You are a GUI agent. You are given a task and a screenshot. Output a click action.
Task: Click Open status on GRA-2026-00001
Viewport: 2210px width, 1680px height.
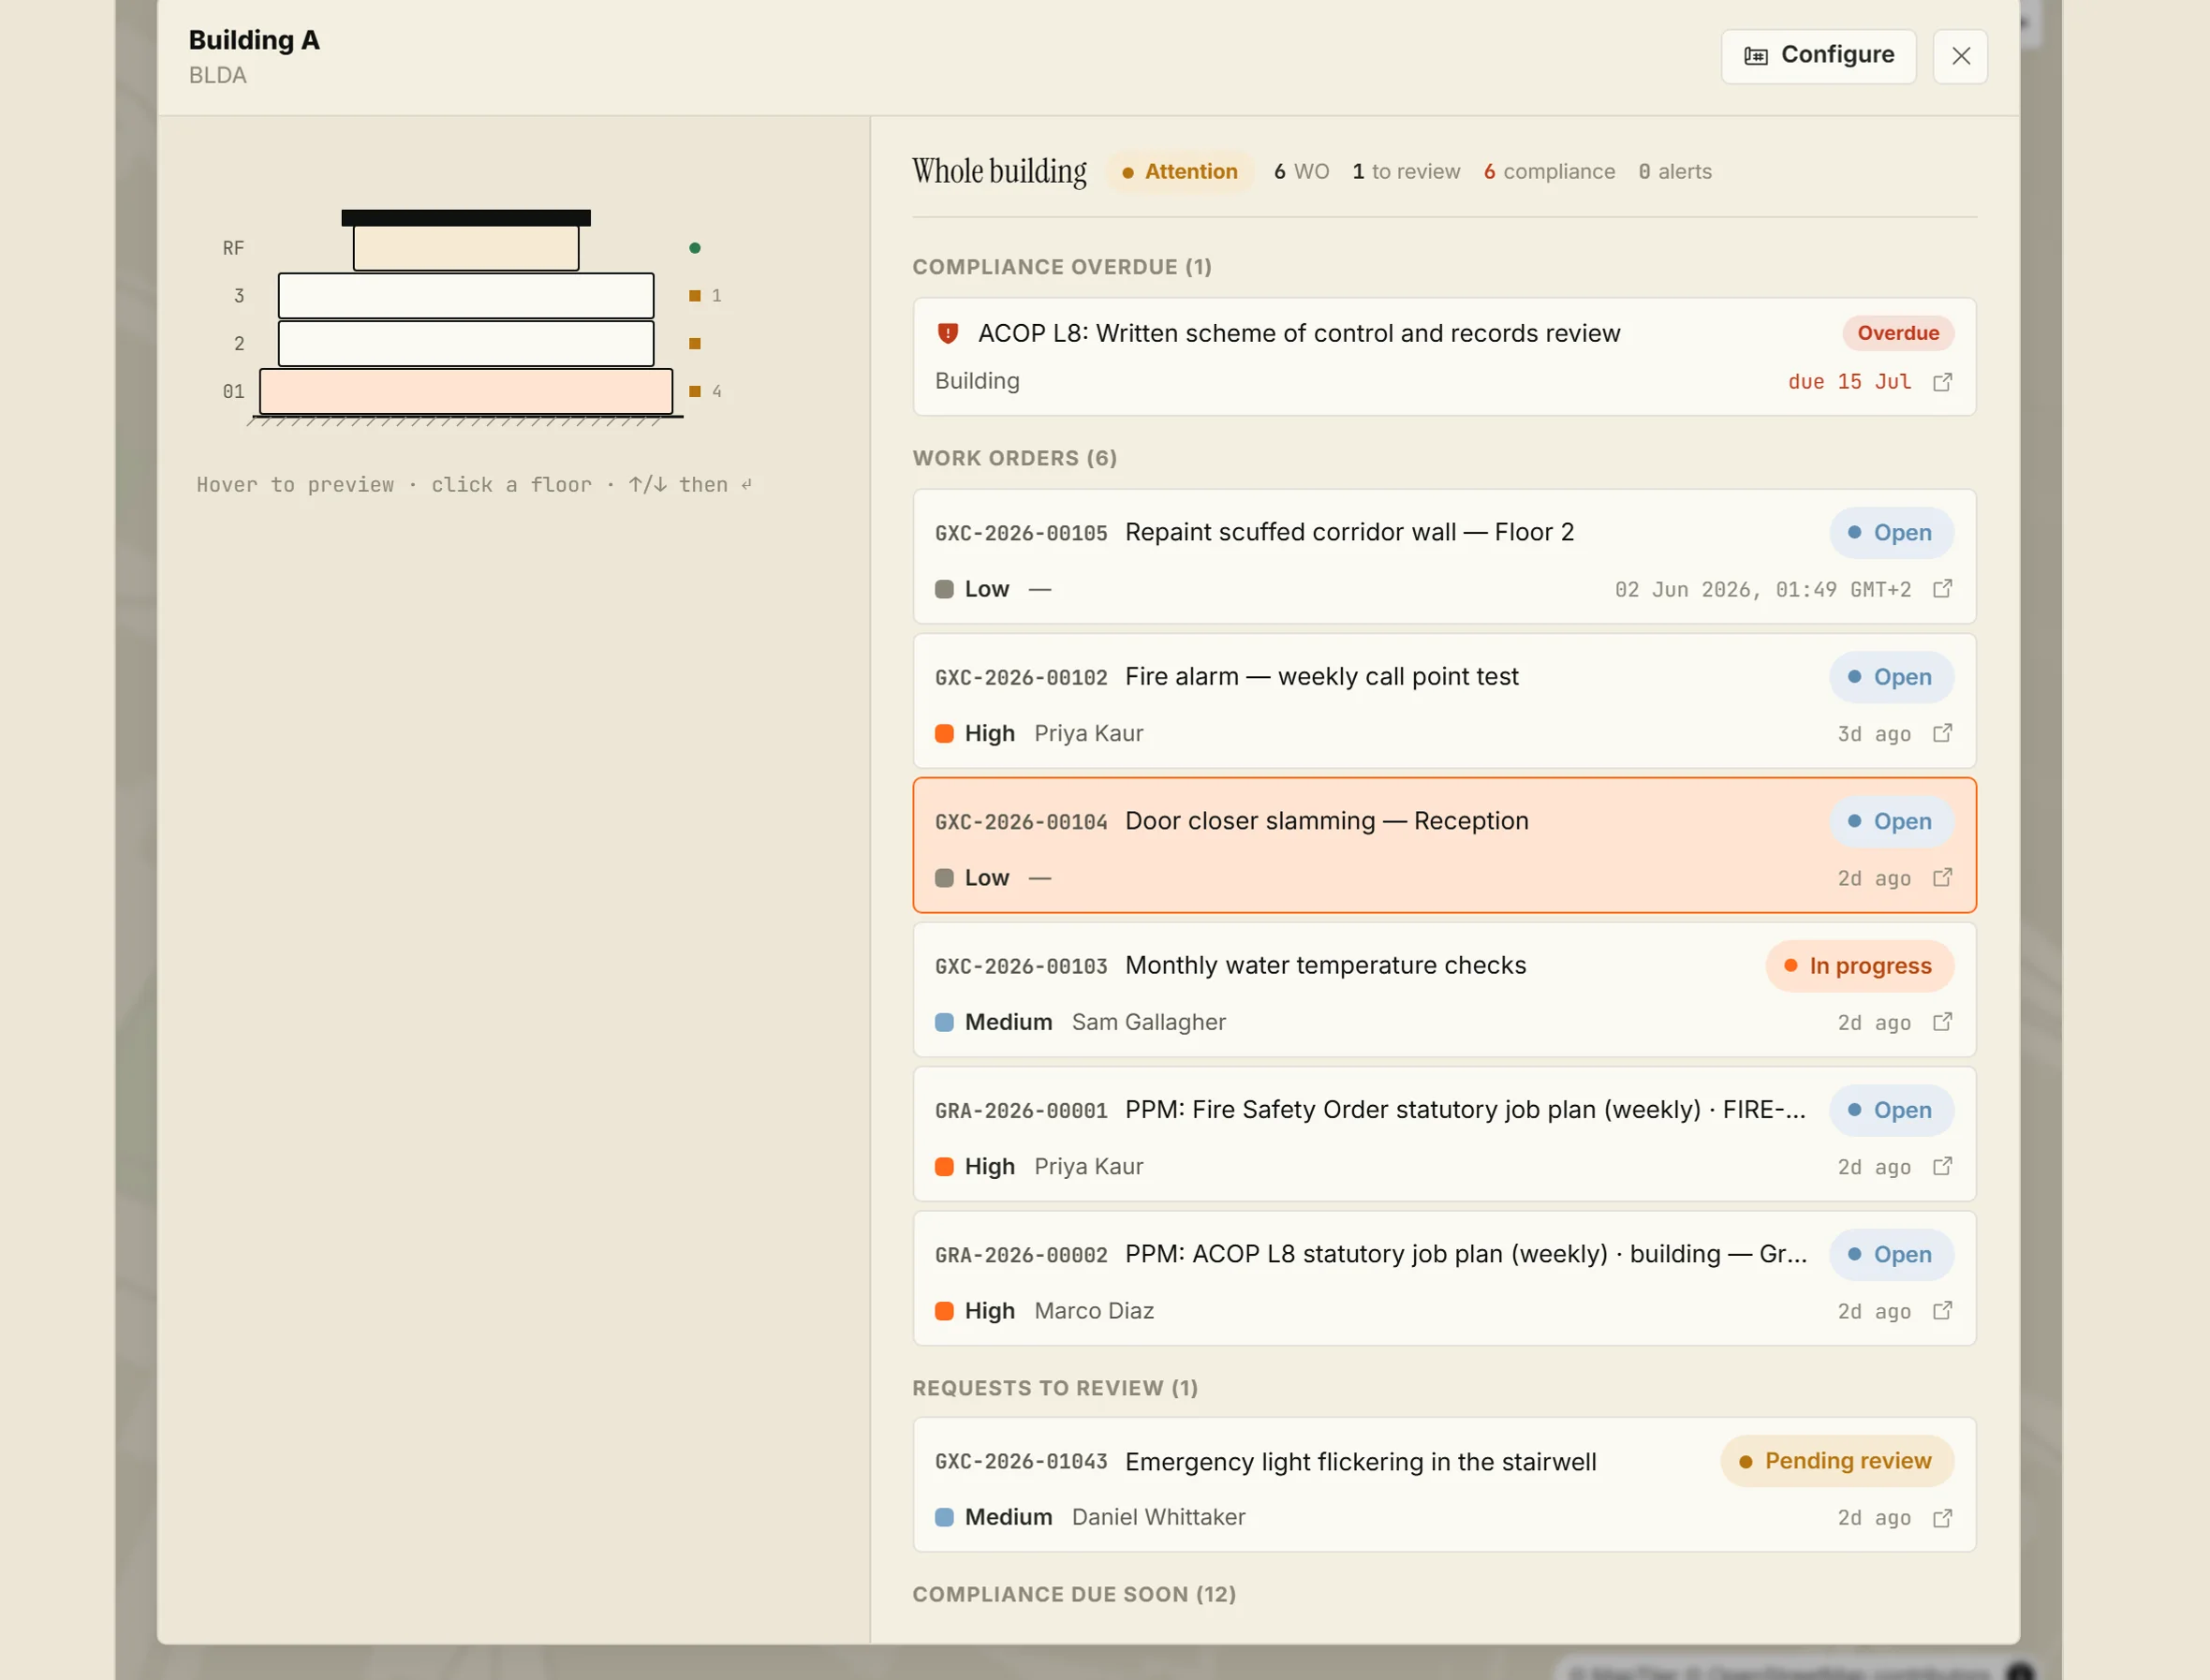tap(1891, 1110)
